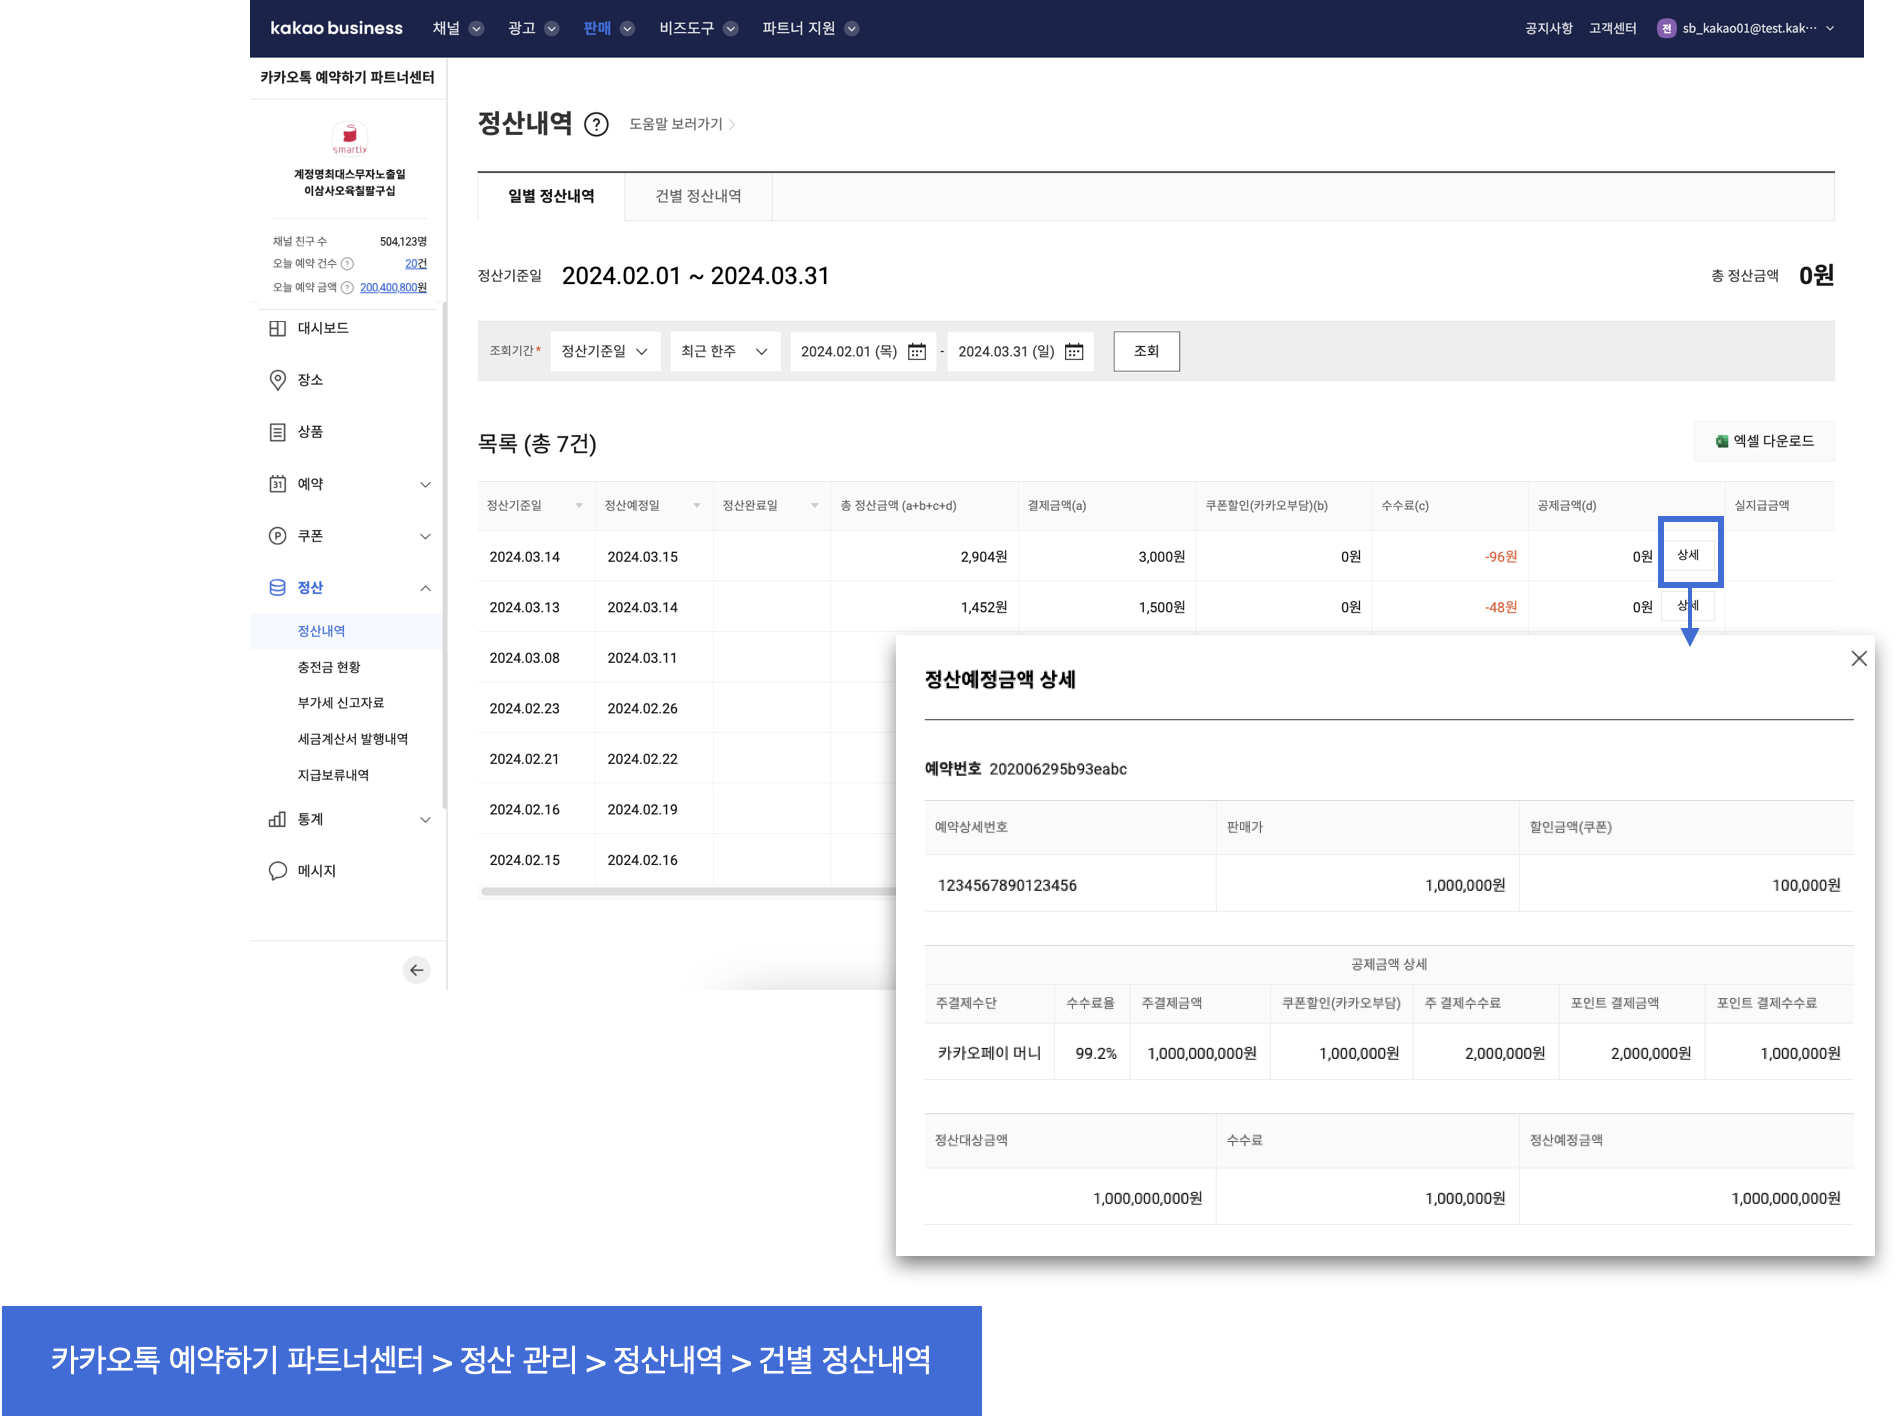The width and height of the screenshot is (1896, 1418).
Task: Click the 조회 search button
Action: (1146, 352)
